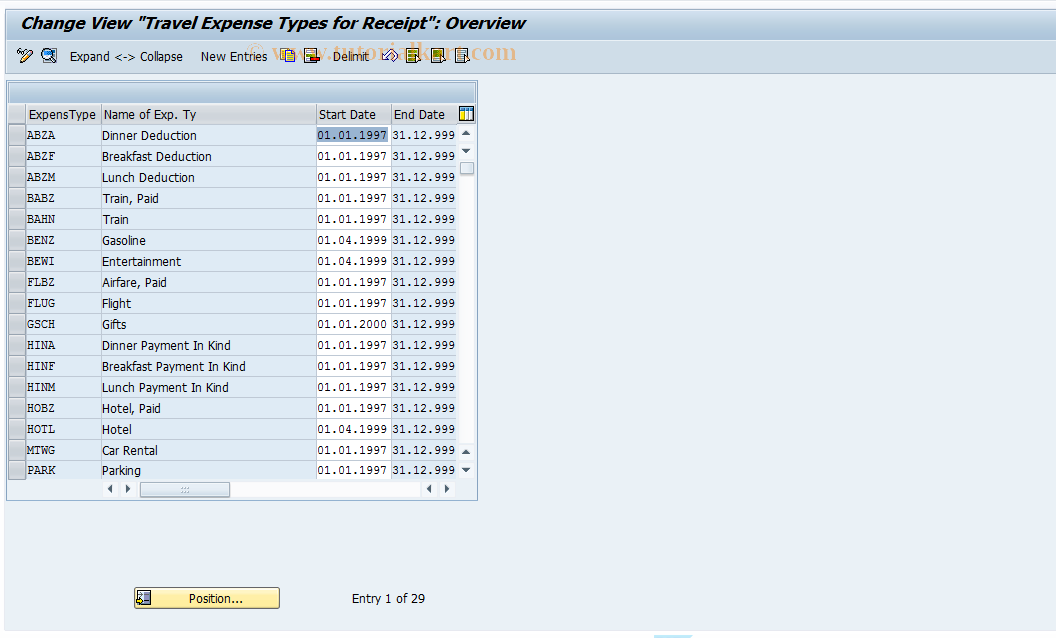
Task: Click the table scroll down arrow below the top arrow
Action: coord(466,151)
